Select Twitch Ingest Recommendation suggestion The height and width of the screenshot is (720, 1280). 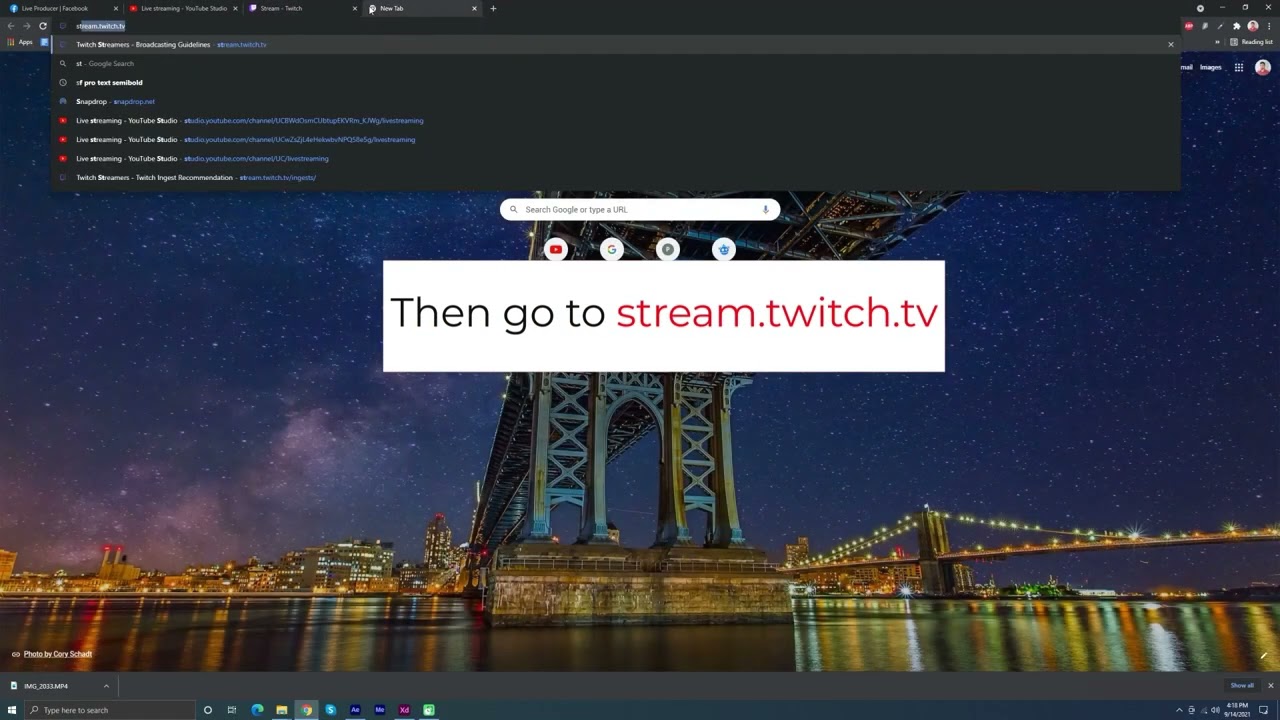[x=616, y=178]
